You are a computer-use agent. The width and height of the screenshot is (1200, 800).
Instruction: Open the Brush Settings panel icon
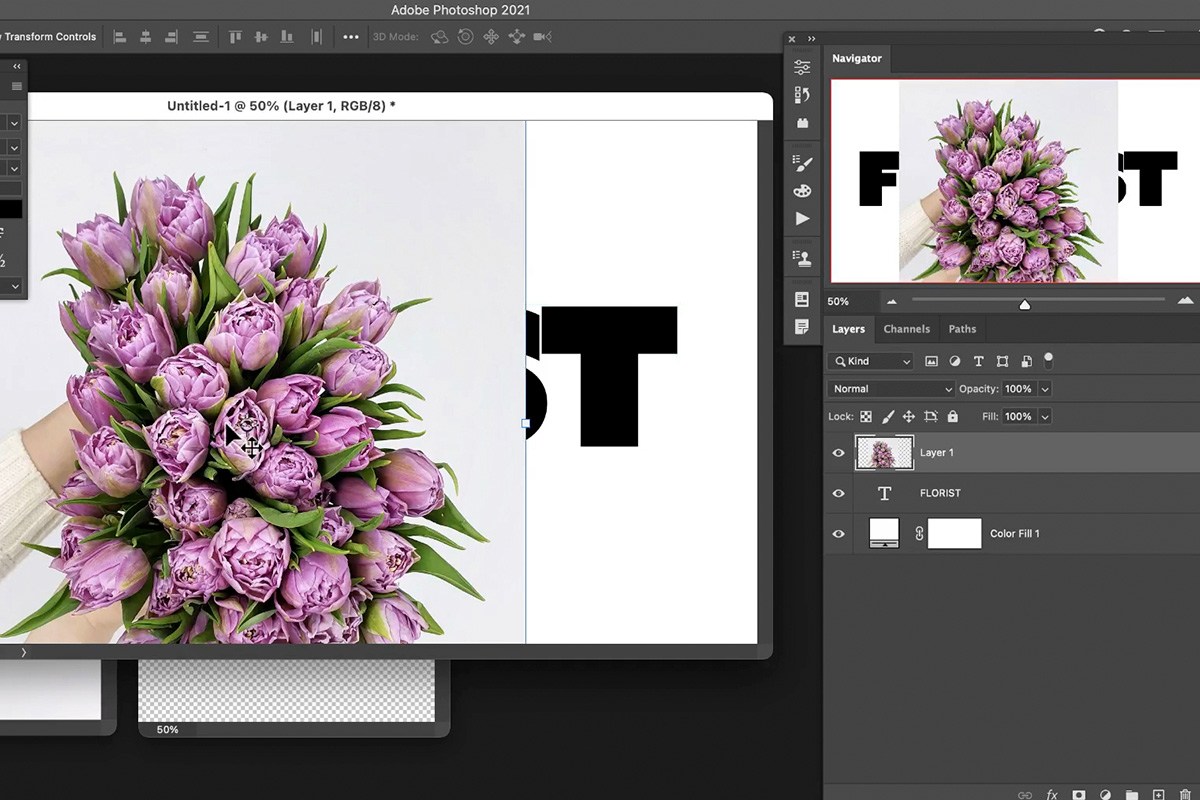[802, 162]
